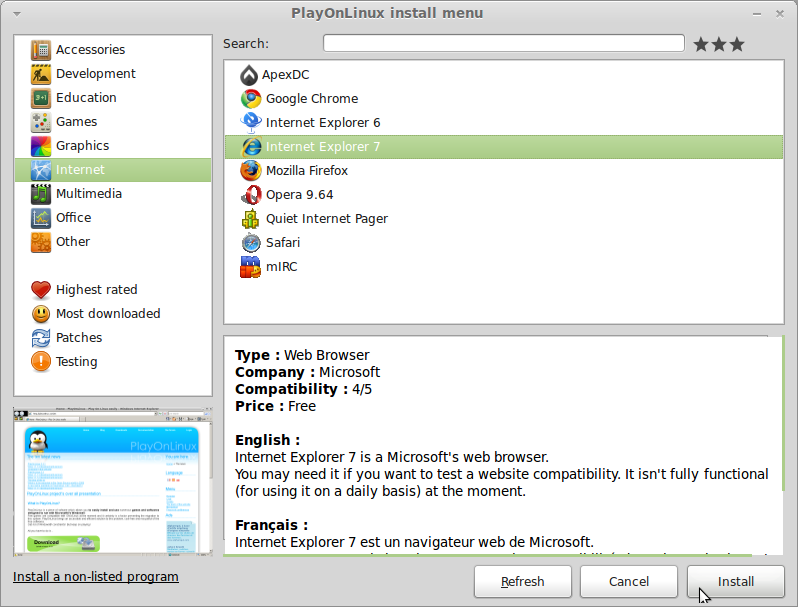The image size is (798, 607).
Task: Select Internet Explorer 6 text entry
Action: click(x=323, y=123)
